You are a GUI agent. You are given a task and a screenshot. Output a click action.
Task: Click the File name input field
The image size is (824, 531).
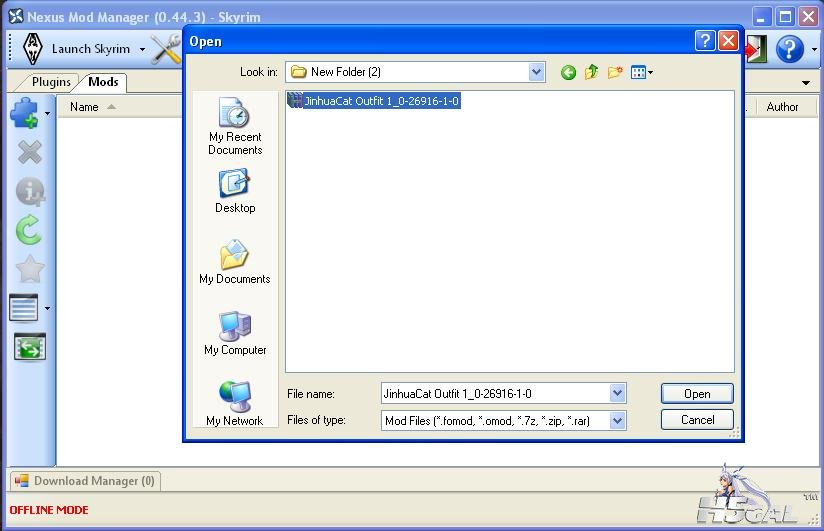(x=495, y=393)
